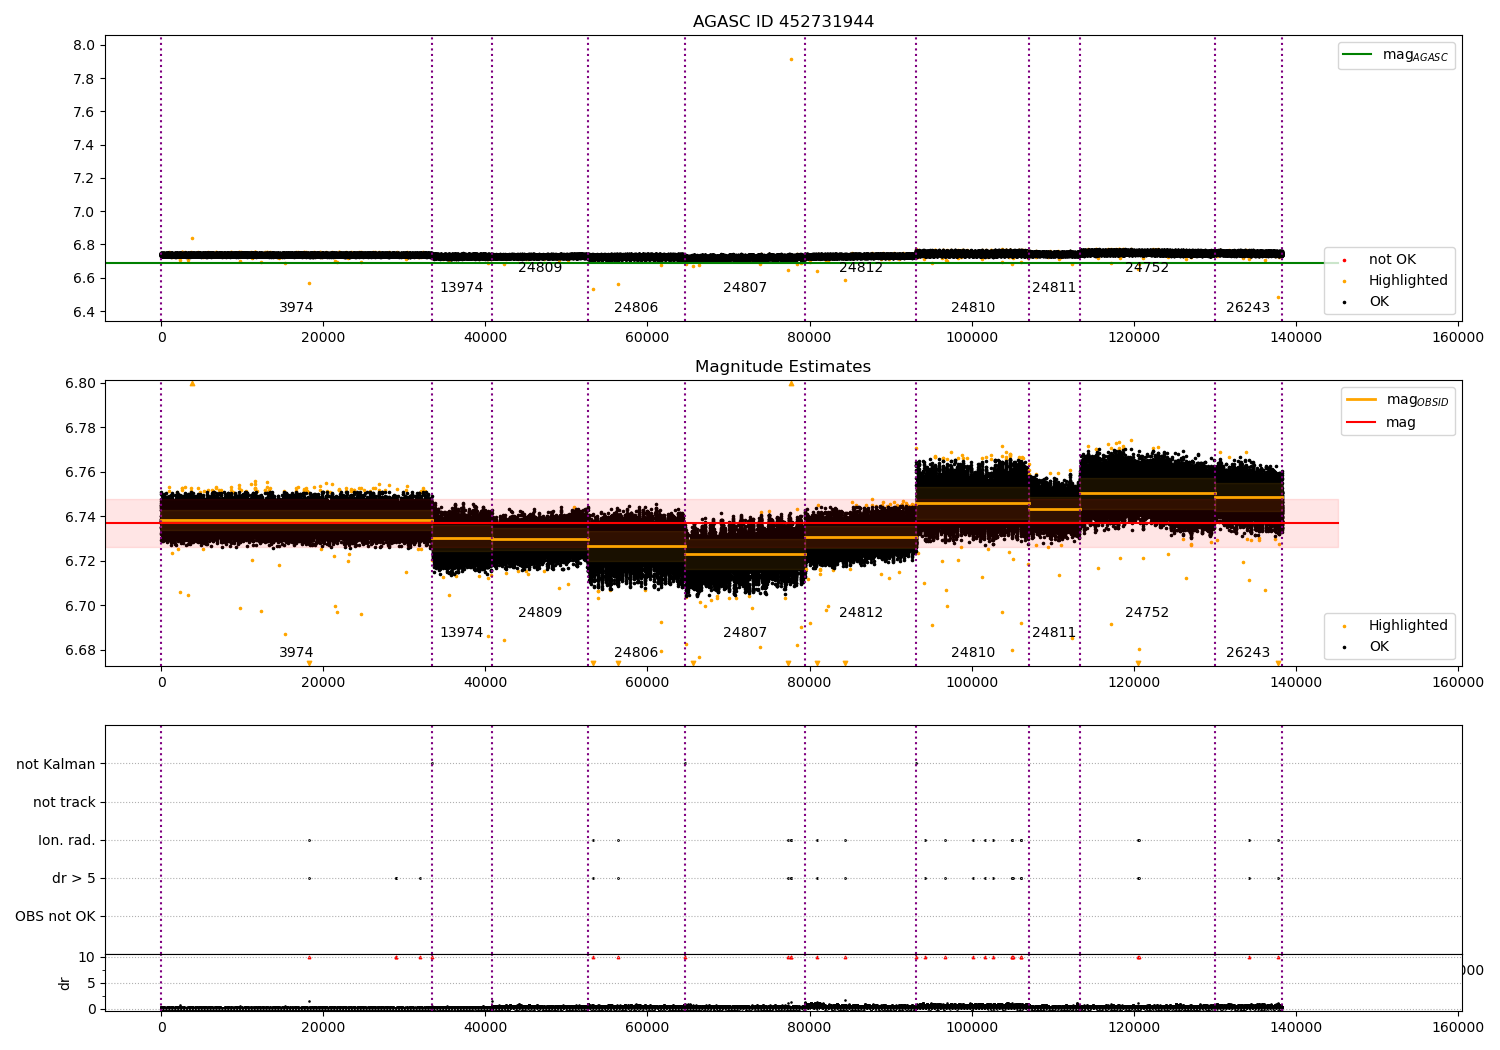Click OBSID label 24809 in Magnitude Estimates plot
The width and height of the screenshot is (1500, 1050).
[x=540, y=613]
